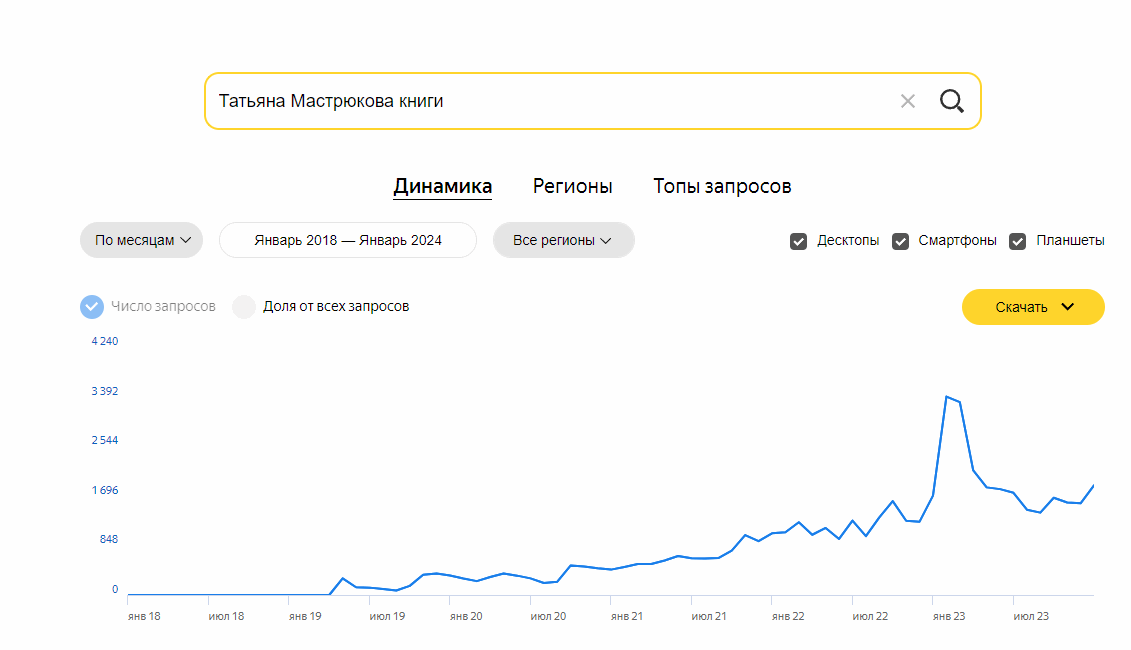Open the По месяцам dropdown
1131x650 pixels.
[141, 240]
